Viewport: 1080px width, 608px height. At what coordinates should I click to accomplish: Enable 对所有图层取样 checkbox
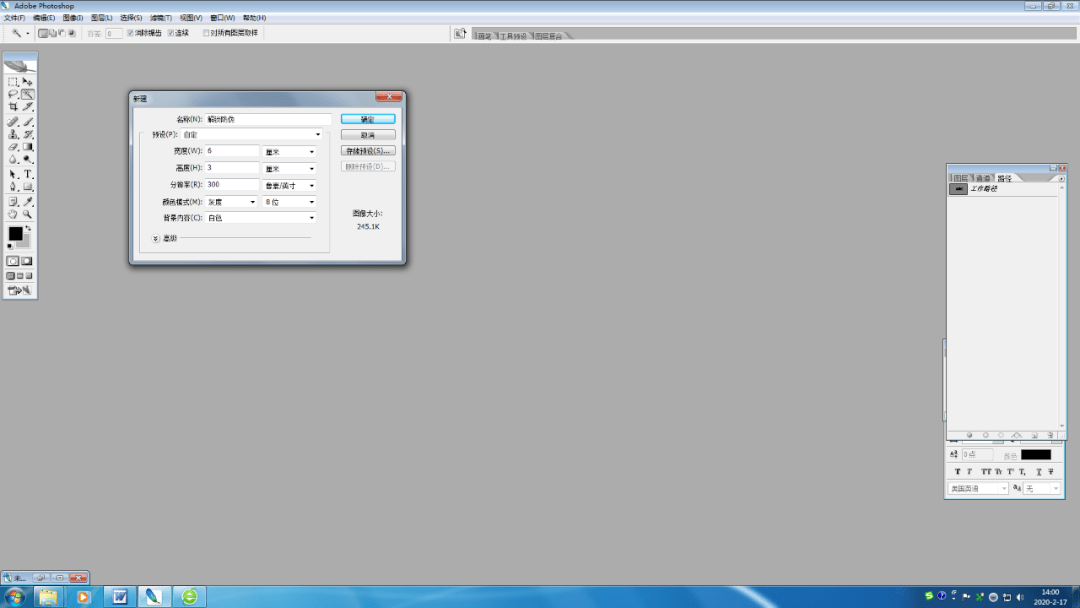205,33
